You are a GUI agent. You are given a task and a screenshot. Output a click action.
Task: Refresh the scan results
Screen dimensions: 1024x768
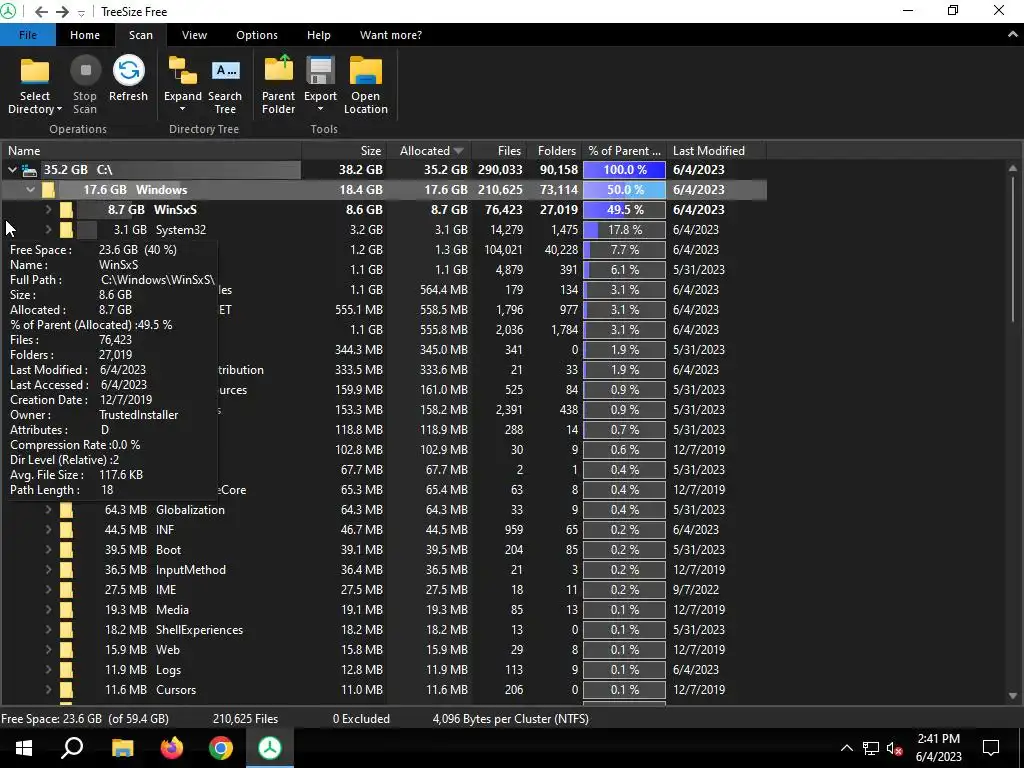pos(128,80)
